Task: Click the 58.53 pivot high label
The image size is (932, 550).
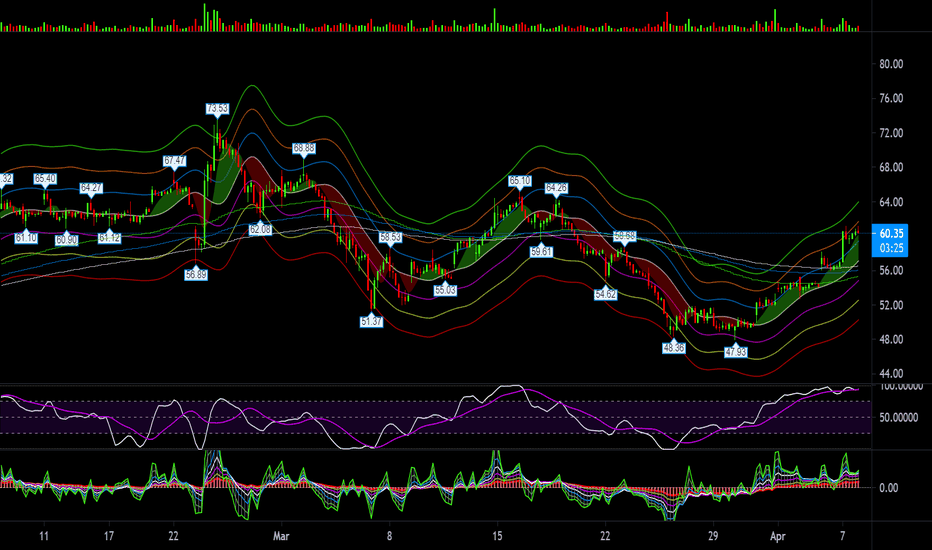Action: pyautogui.click(x=390, y=237)
